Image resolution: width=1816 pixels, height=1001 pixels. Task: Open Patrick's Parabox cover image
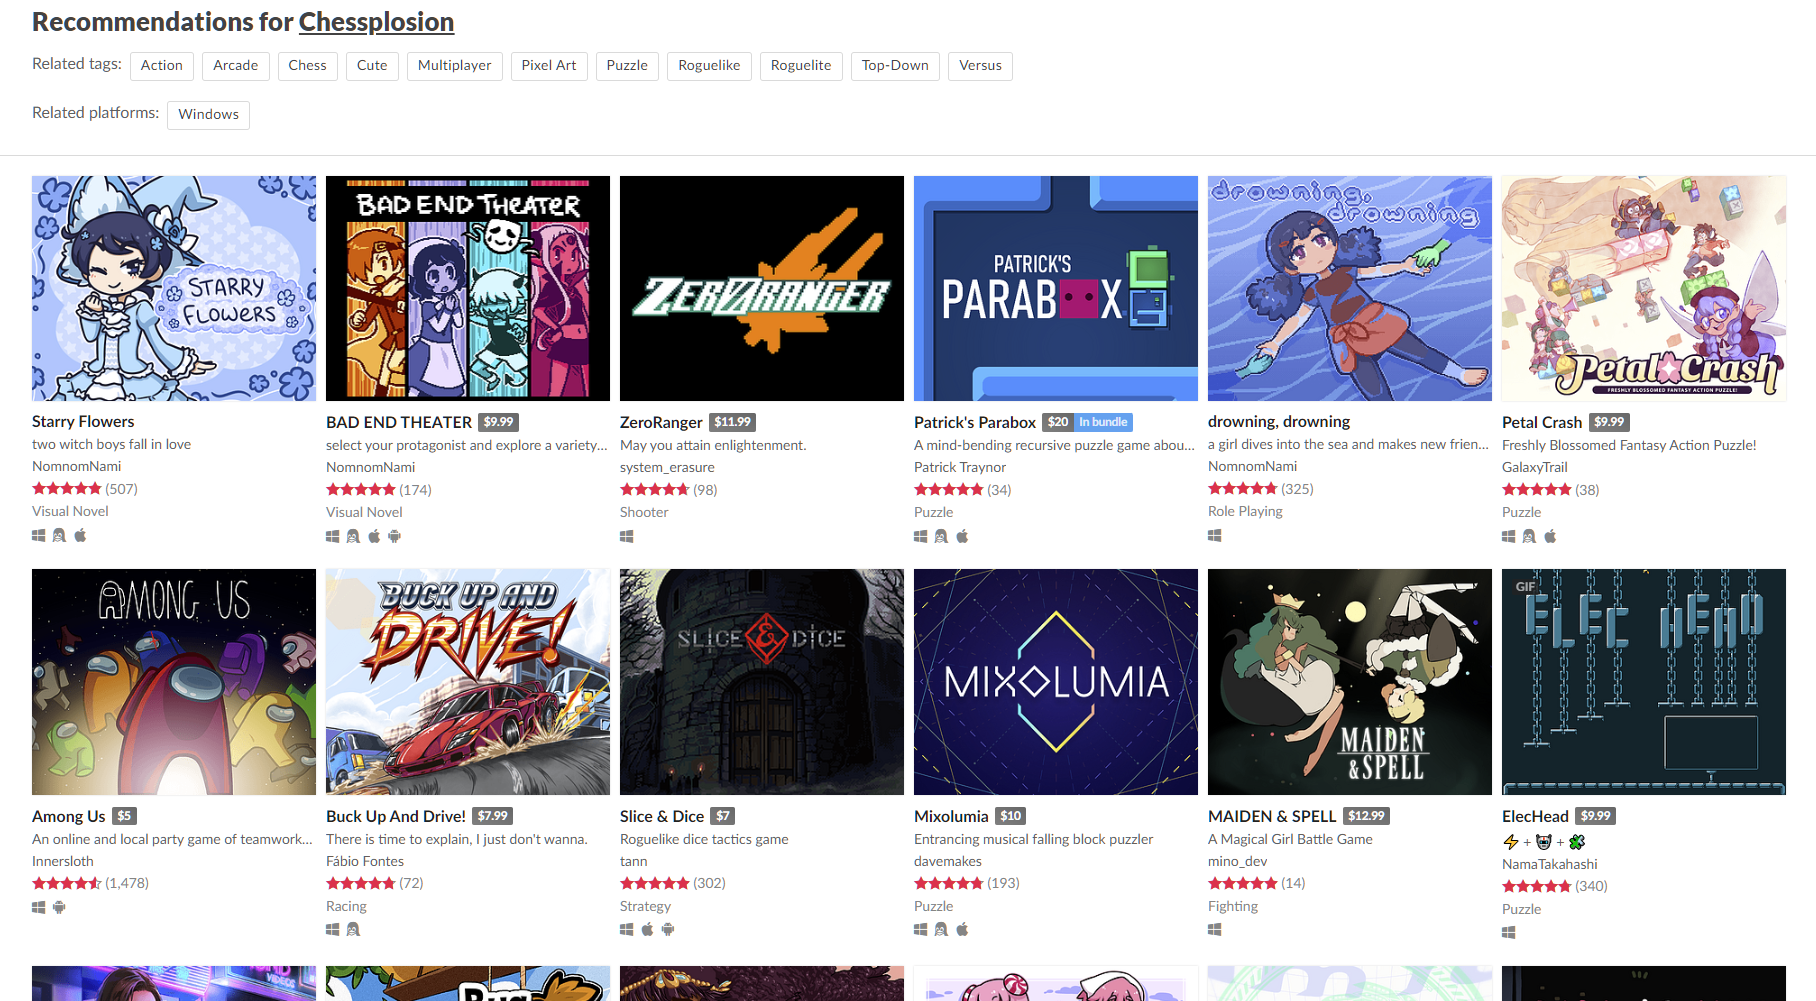point(1056,288)
